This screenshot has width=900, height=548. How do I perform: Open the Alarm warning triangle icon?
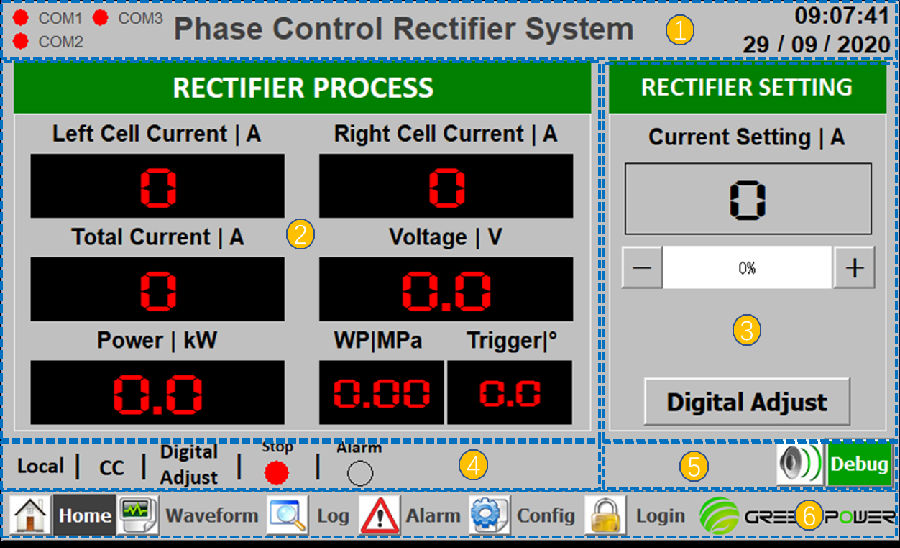(379, 516)
